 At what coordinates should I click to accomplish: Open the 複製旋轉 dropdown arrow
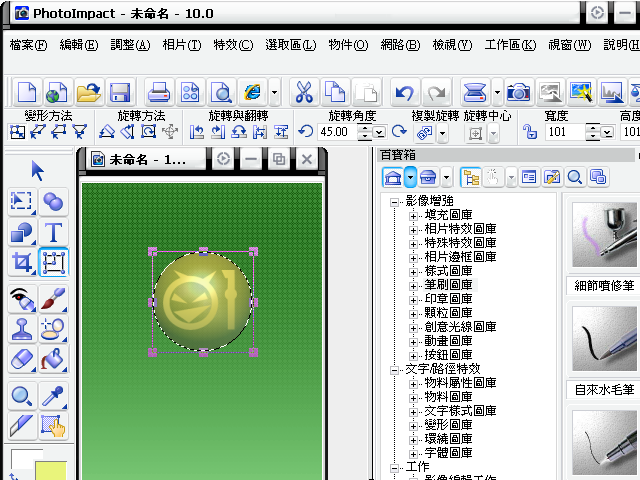click(x=442, y=133)
